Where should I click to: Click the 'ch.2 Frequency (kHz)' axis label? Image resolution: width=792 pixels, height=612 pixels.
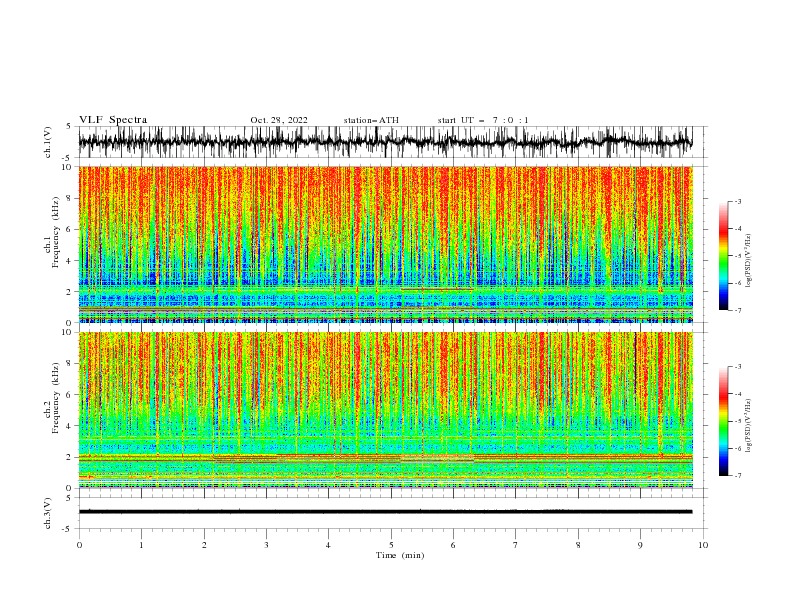pyautogui.click(x=52, y=398)
